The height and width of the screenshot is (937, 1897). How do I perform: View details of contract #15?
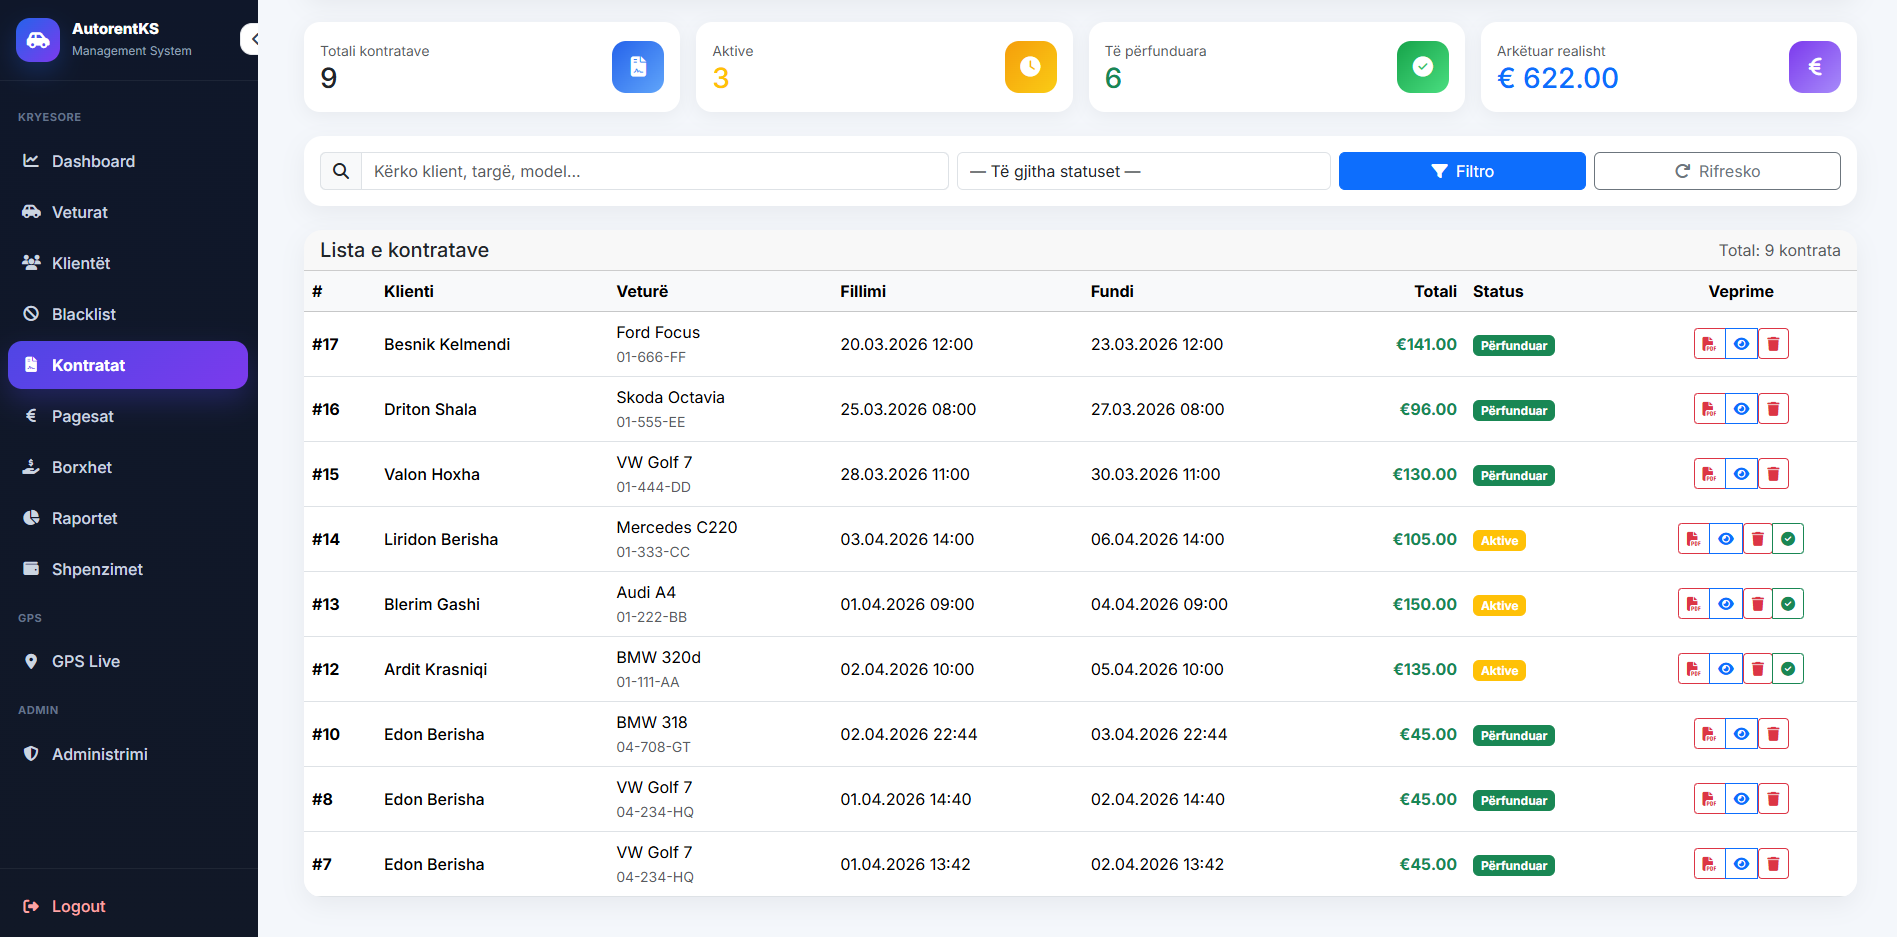(1741, 474)
